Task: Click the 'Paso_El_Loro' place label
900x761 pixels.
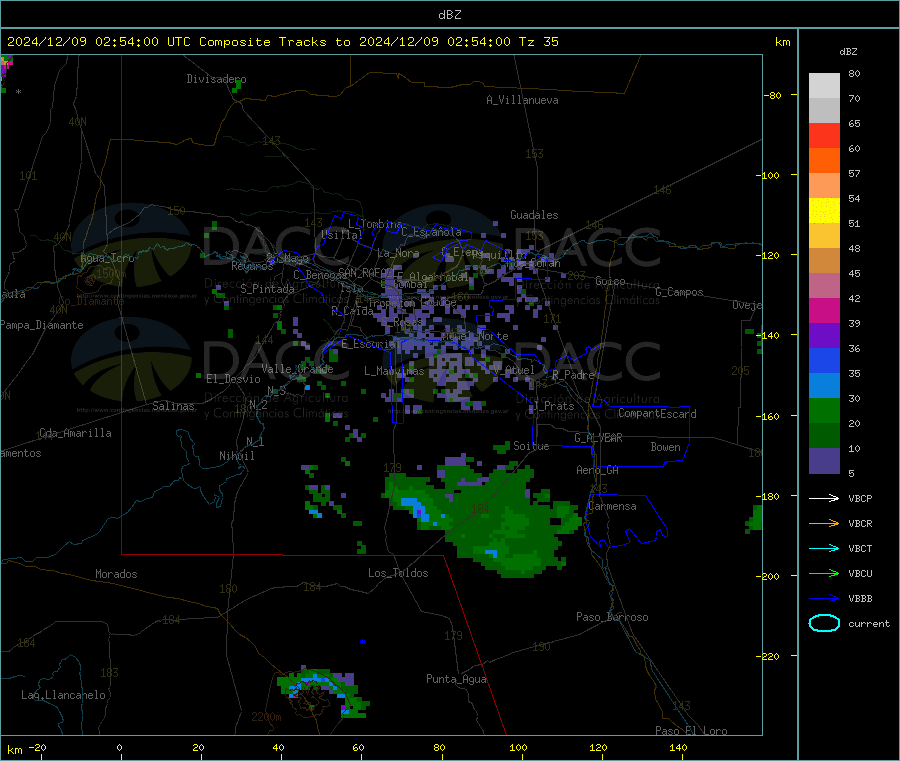Action: pos(691,731)
